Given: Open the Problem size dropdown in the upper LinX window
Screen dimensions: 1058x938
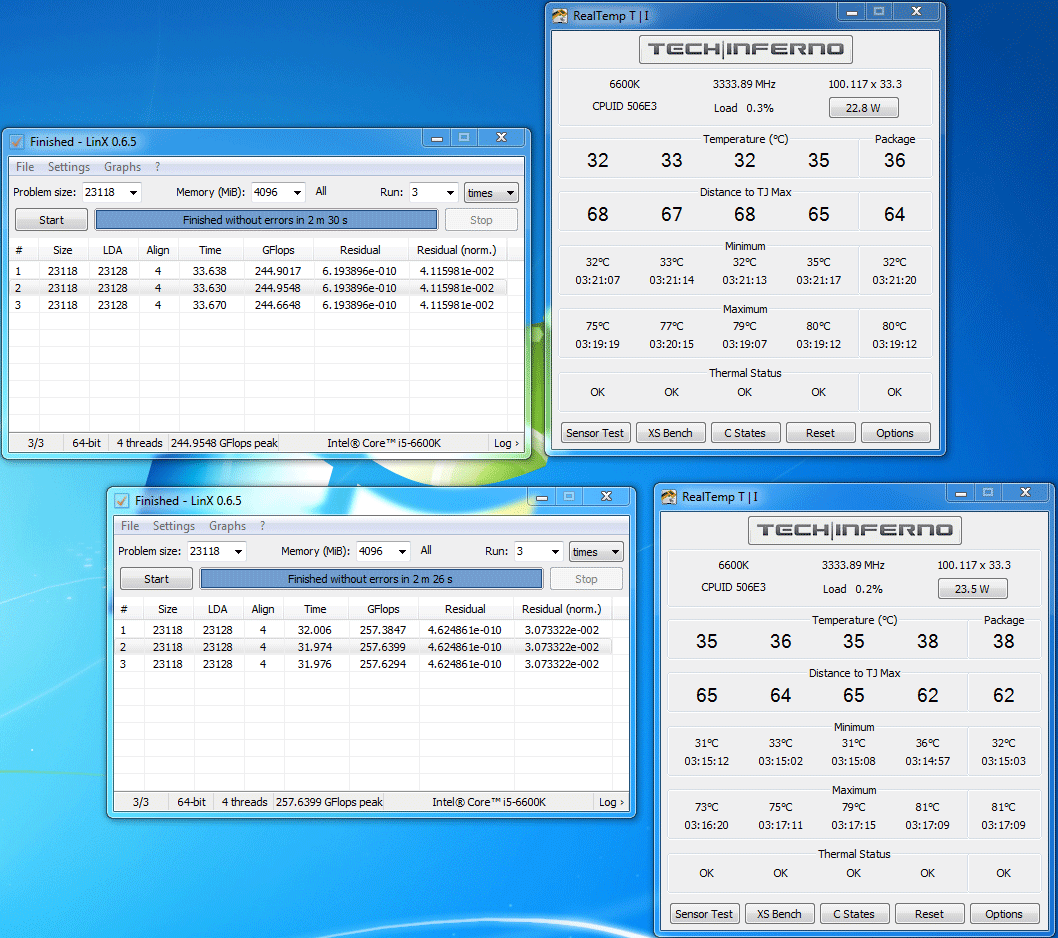Looking at the screenshot, I should [134, 192].
